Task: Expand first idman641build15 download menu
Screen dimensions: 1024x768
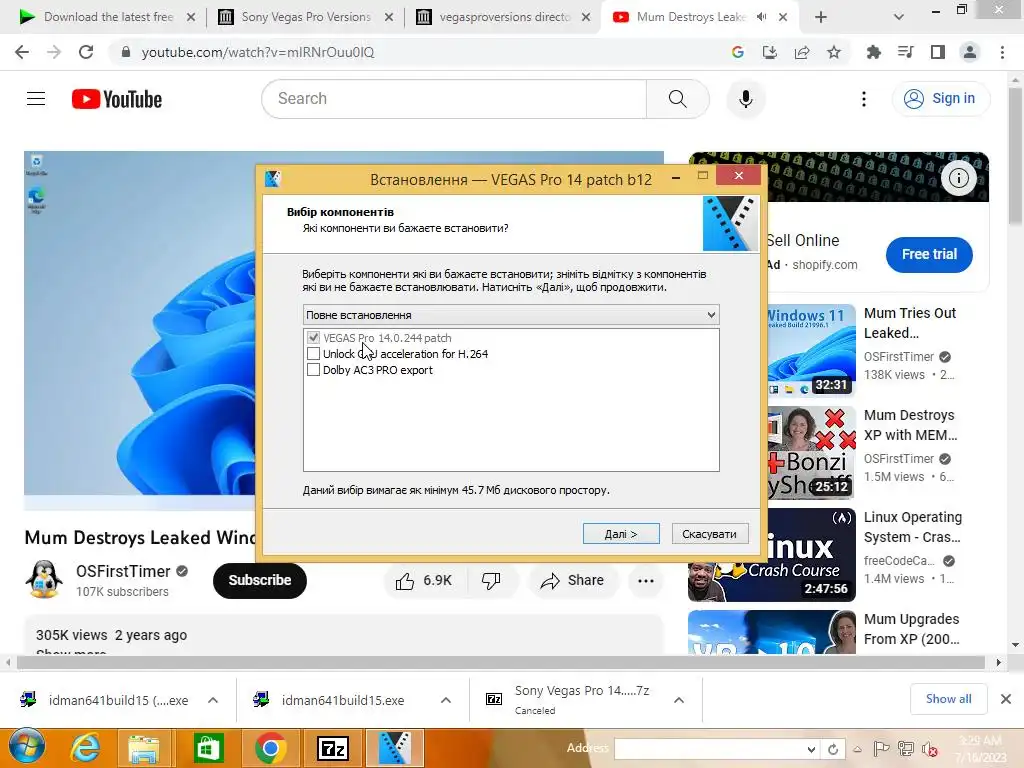Action: point(213,700)
